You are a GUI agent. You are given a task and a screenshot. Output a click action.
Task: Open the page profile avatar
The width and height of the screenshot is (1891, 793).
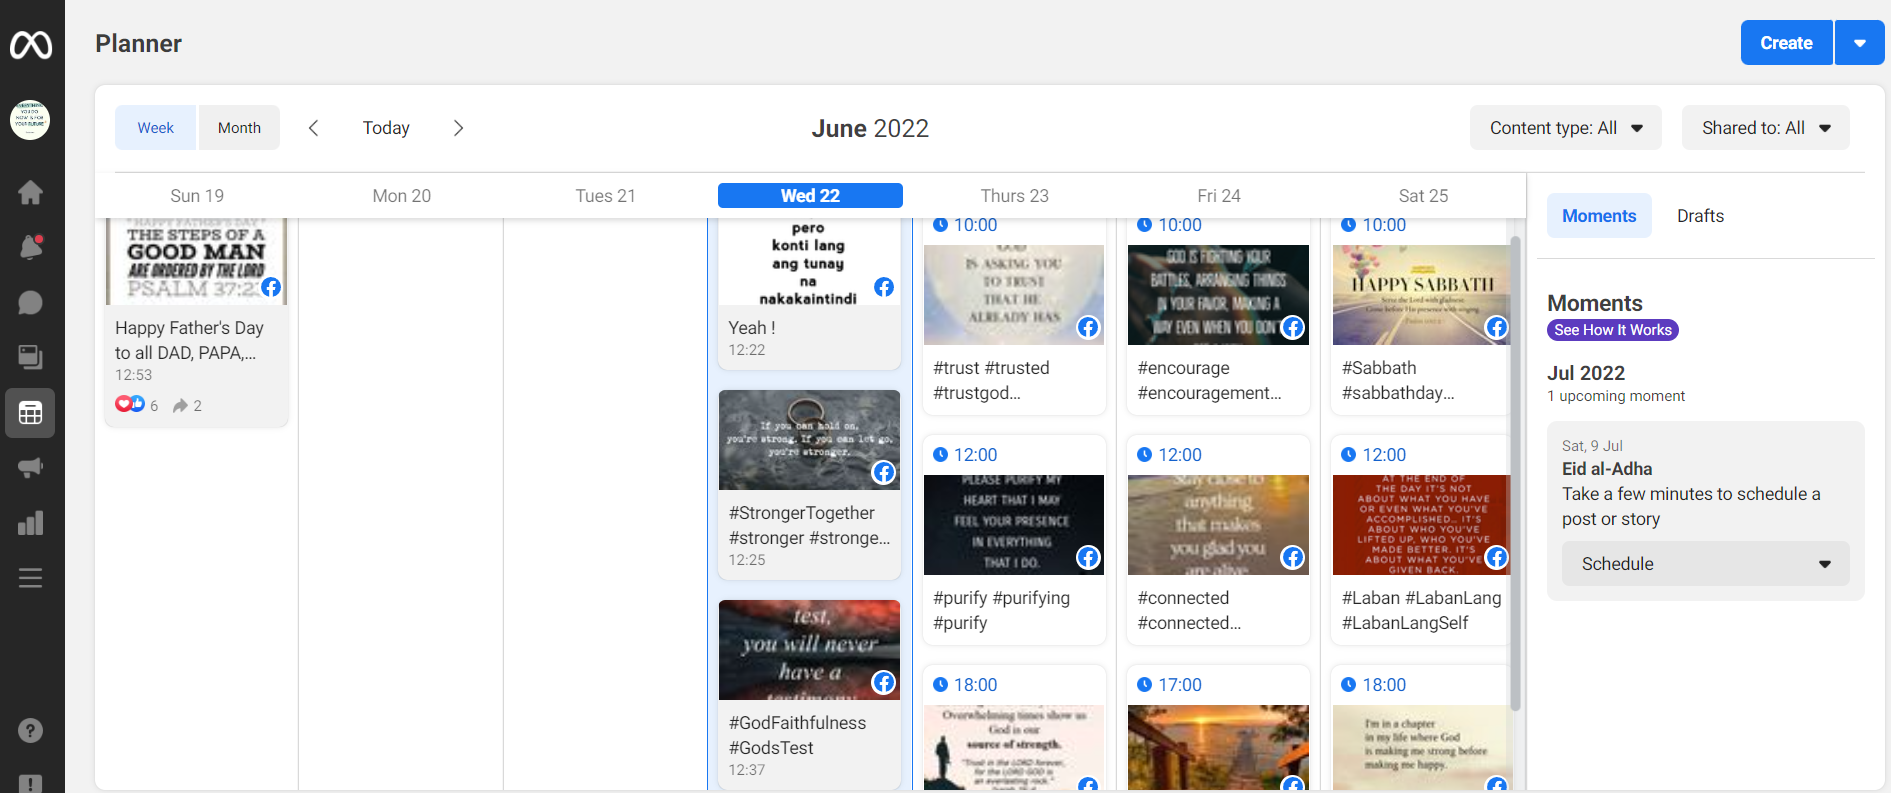pos(30,120)
